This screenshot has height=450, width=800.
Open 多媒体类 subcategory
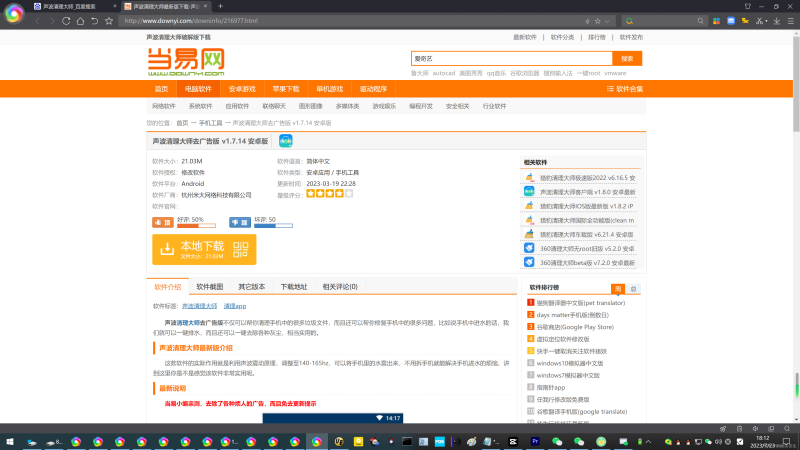point(347,106)
